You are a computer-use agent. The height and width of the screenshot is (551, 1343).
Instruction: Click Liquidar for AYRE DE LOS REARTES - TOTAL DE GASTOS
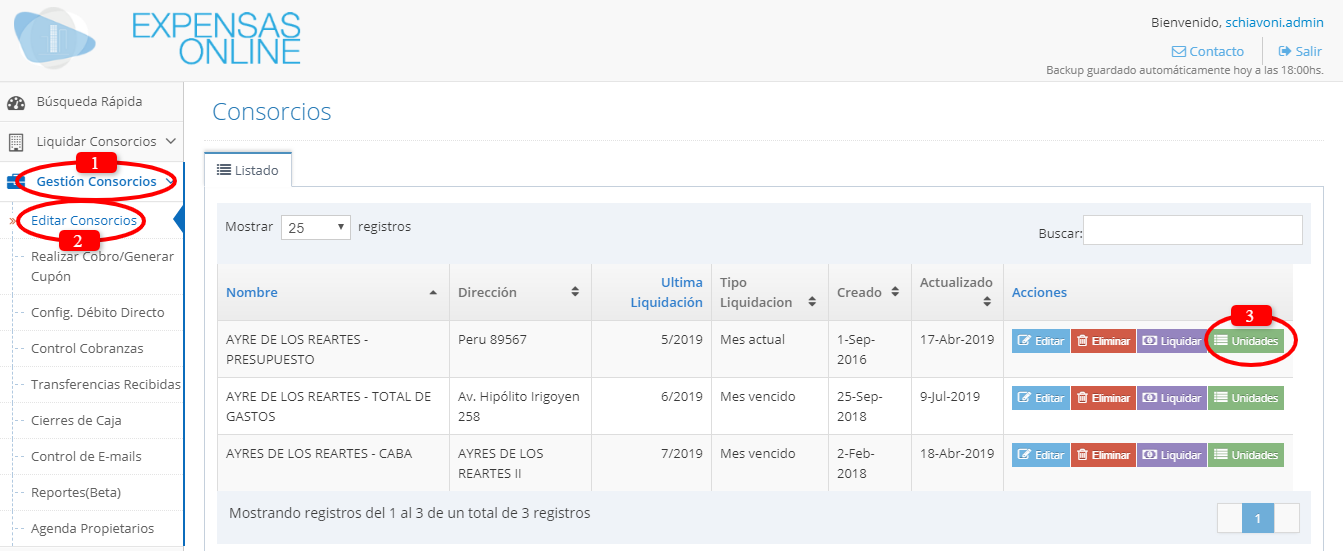click(1171, 398)
